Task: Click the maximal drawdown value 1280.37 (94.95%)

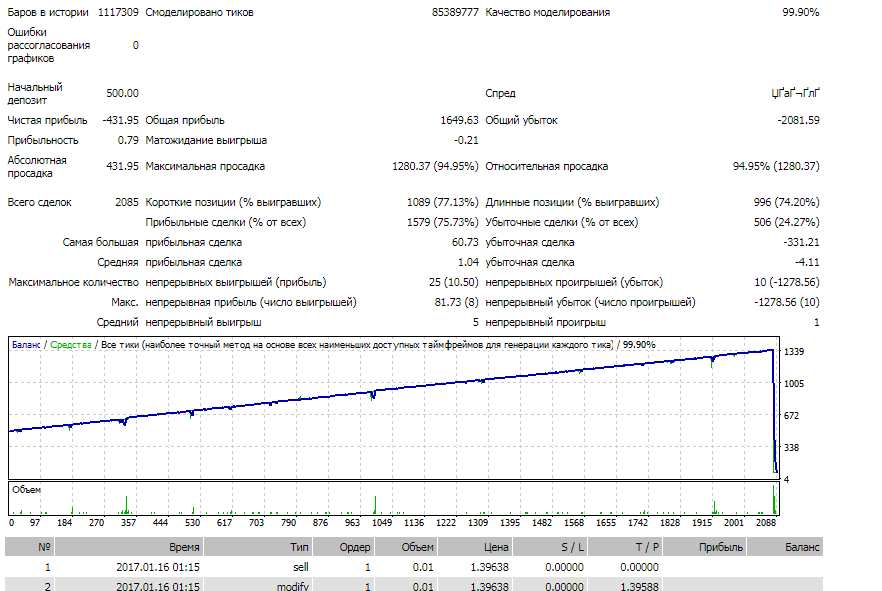Action: [x=435, y=166]
